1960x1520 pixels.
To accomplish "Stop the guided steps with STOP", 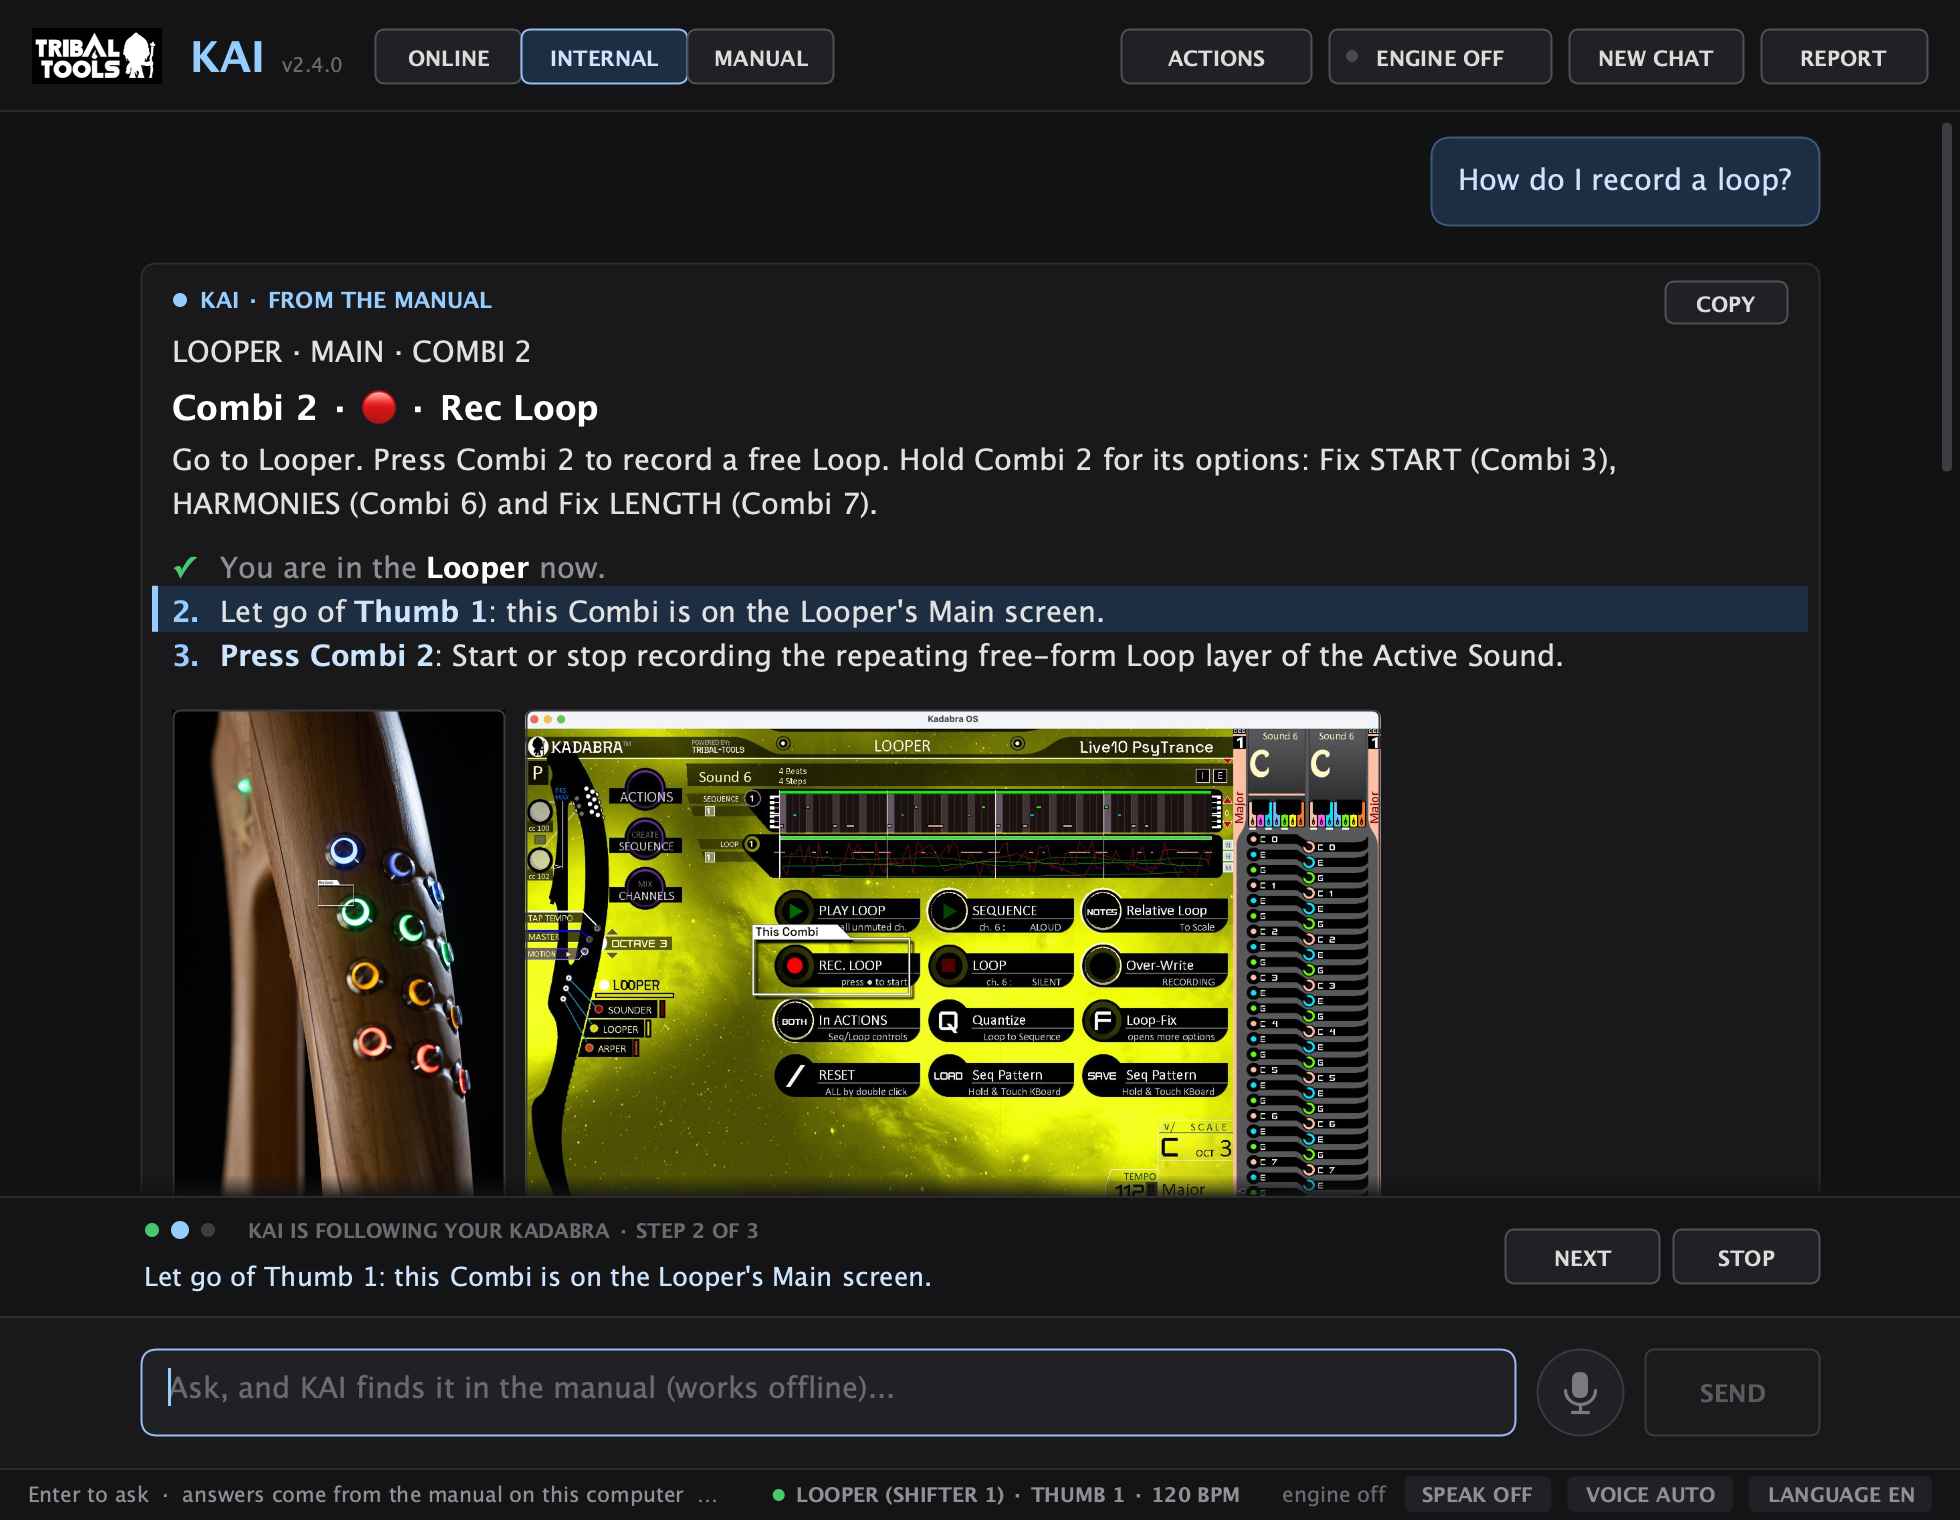I will click(1746, 1257).
